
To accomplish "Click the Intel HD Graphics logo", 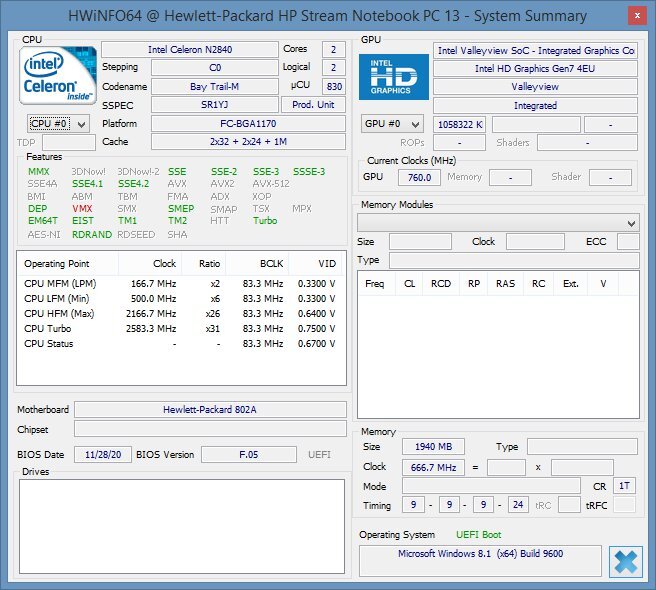I will pyautogui.click(x=394, y=77).
